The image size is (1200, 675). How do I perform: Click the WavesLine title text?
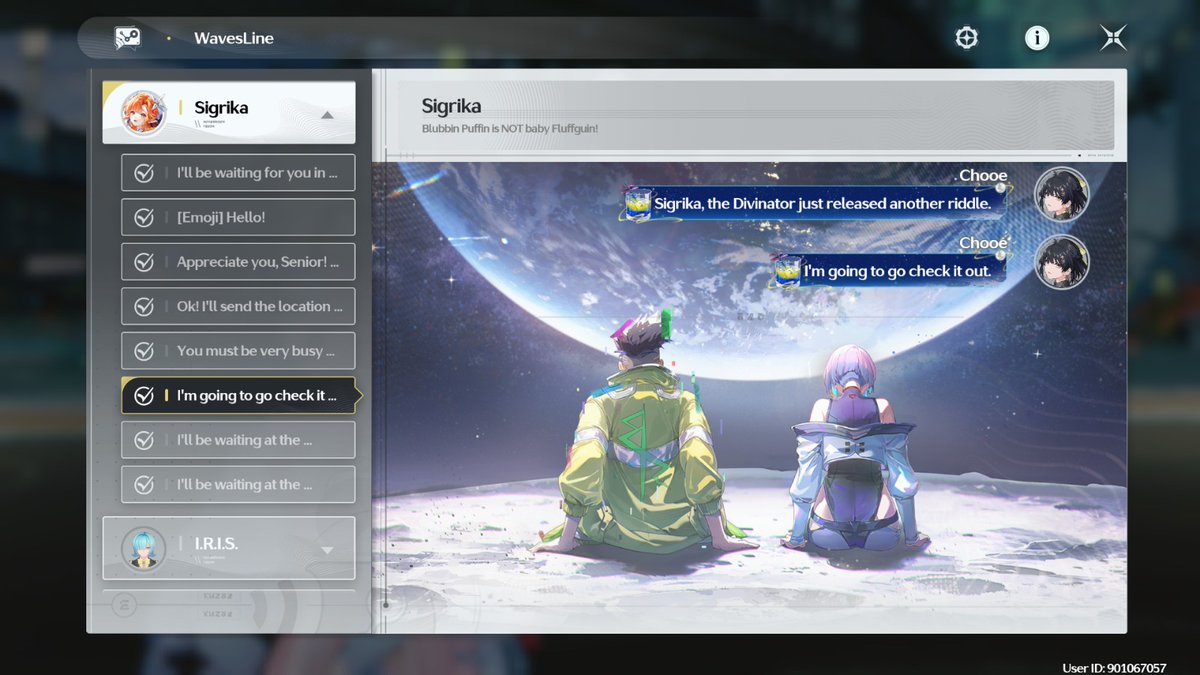click(234, 38)
